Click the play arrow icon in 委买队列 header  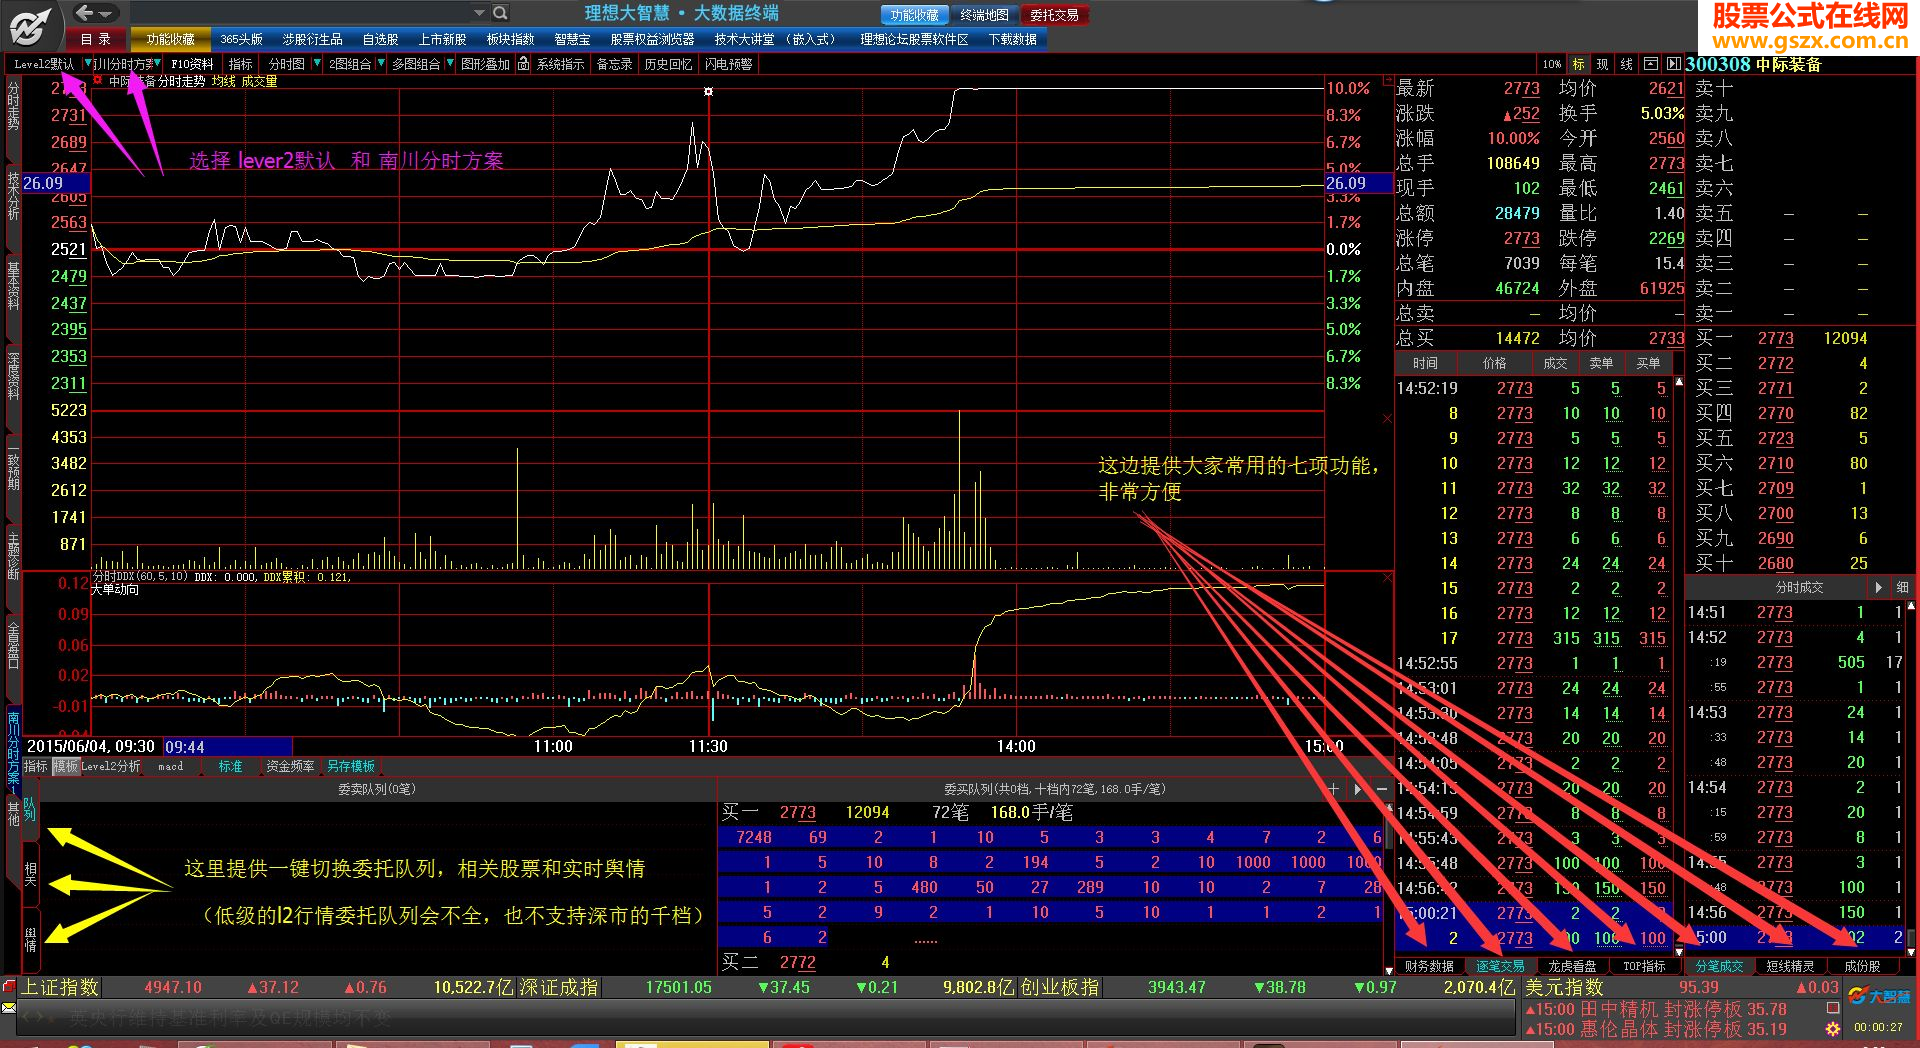tap(1357, 789)
